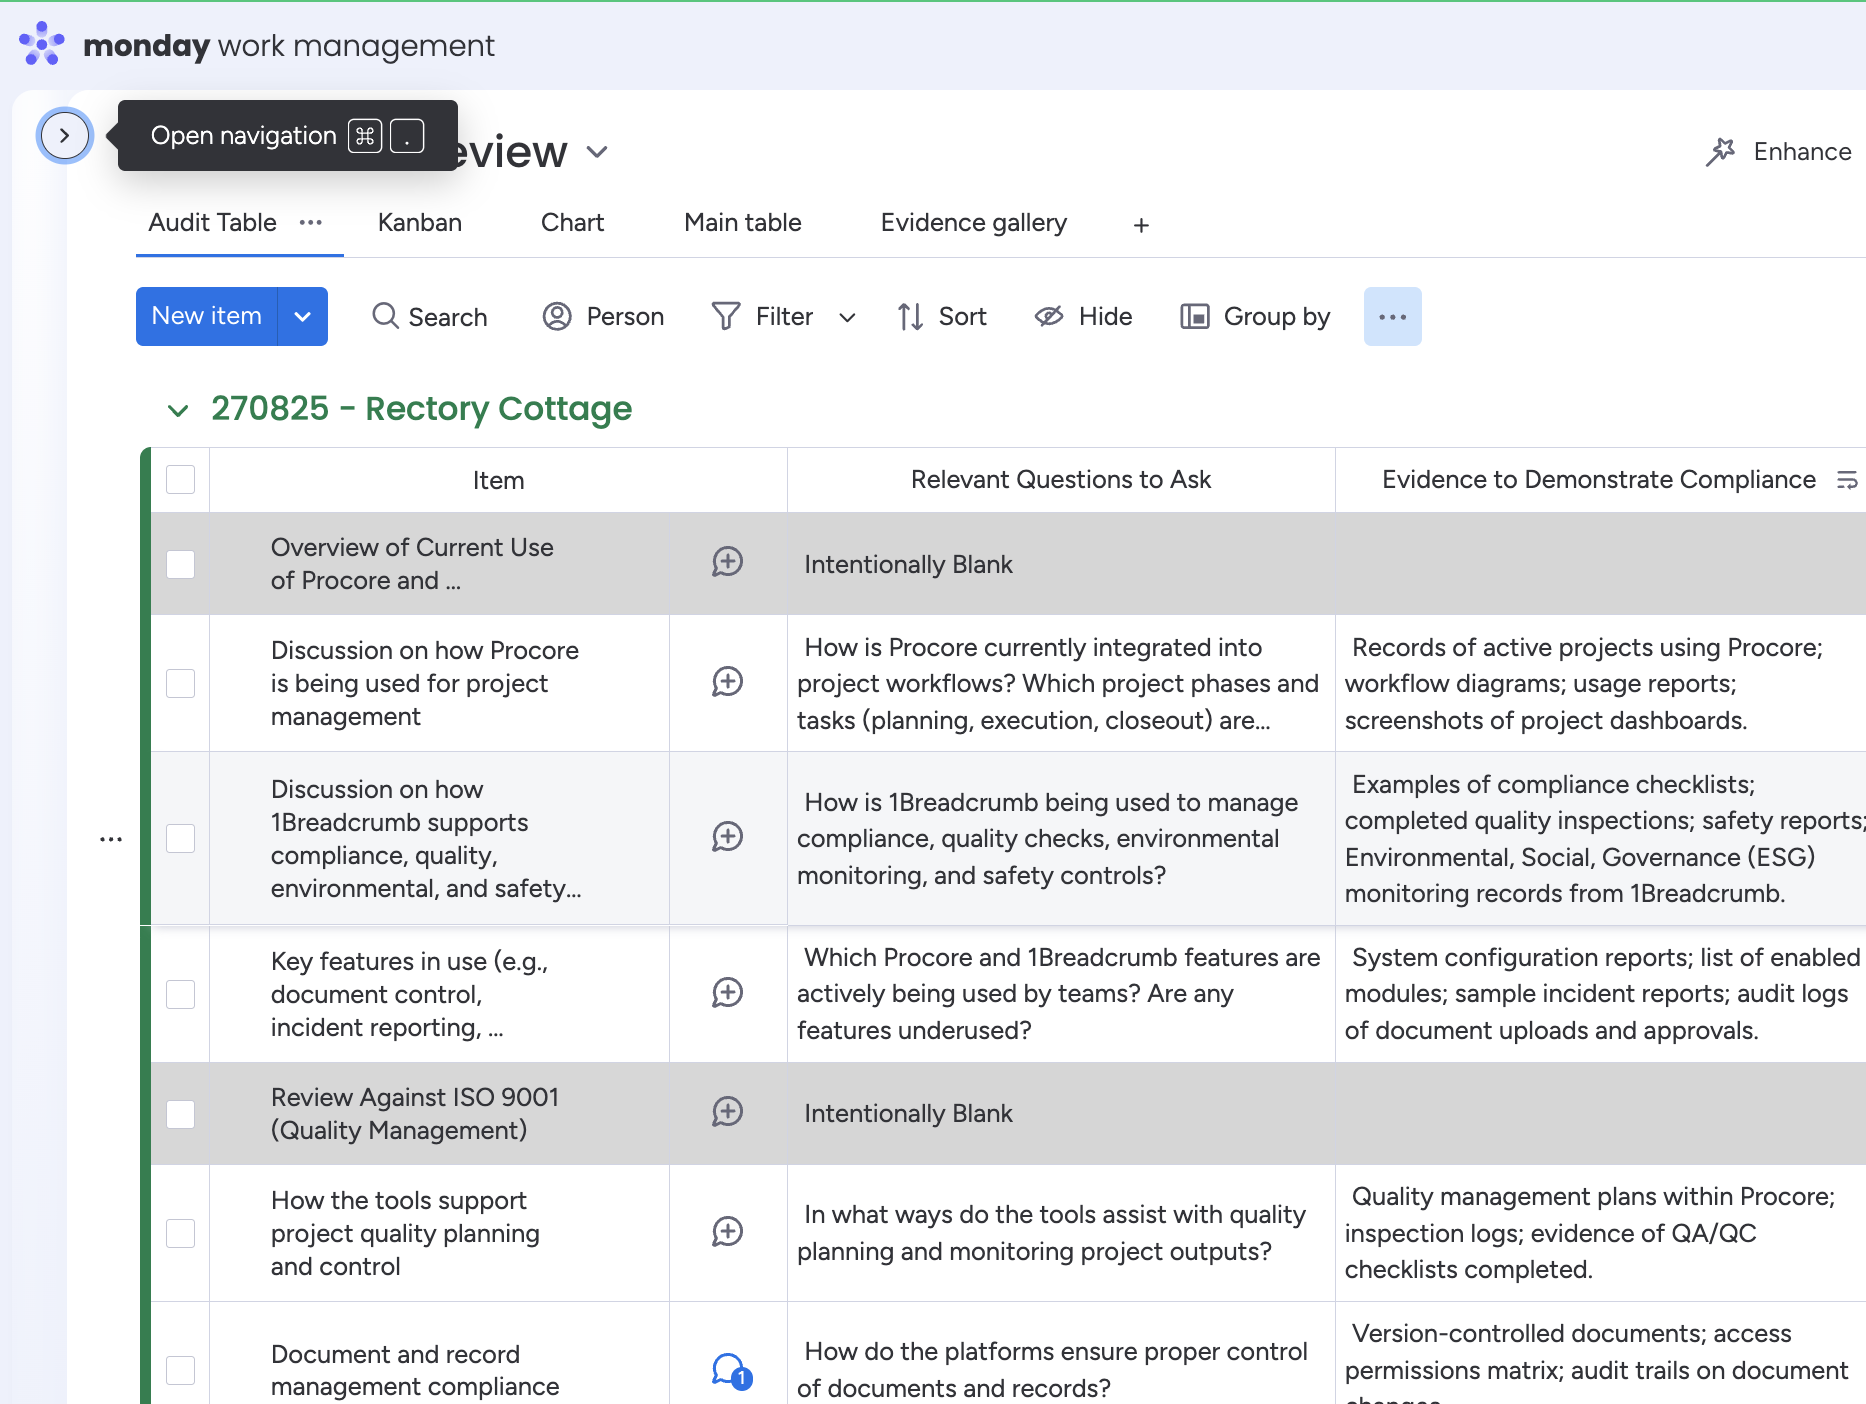Screen dimensions: 1866x1404
Task: Add a new board view
Action: pos(1141,225)
